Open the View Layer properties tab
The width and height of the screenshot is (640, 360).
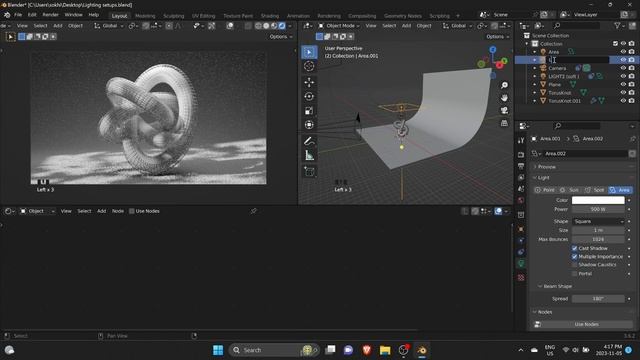(x=521, y=178)
